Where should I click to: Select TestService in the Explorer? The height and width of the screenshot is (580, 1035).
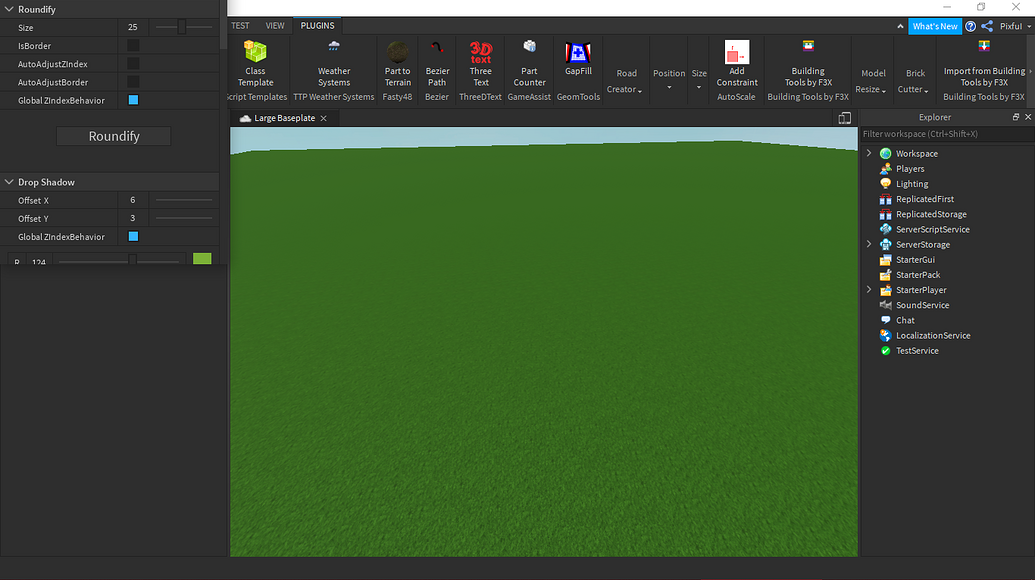pyautogui.click(x=917, y=351)
